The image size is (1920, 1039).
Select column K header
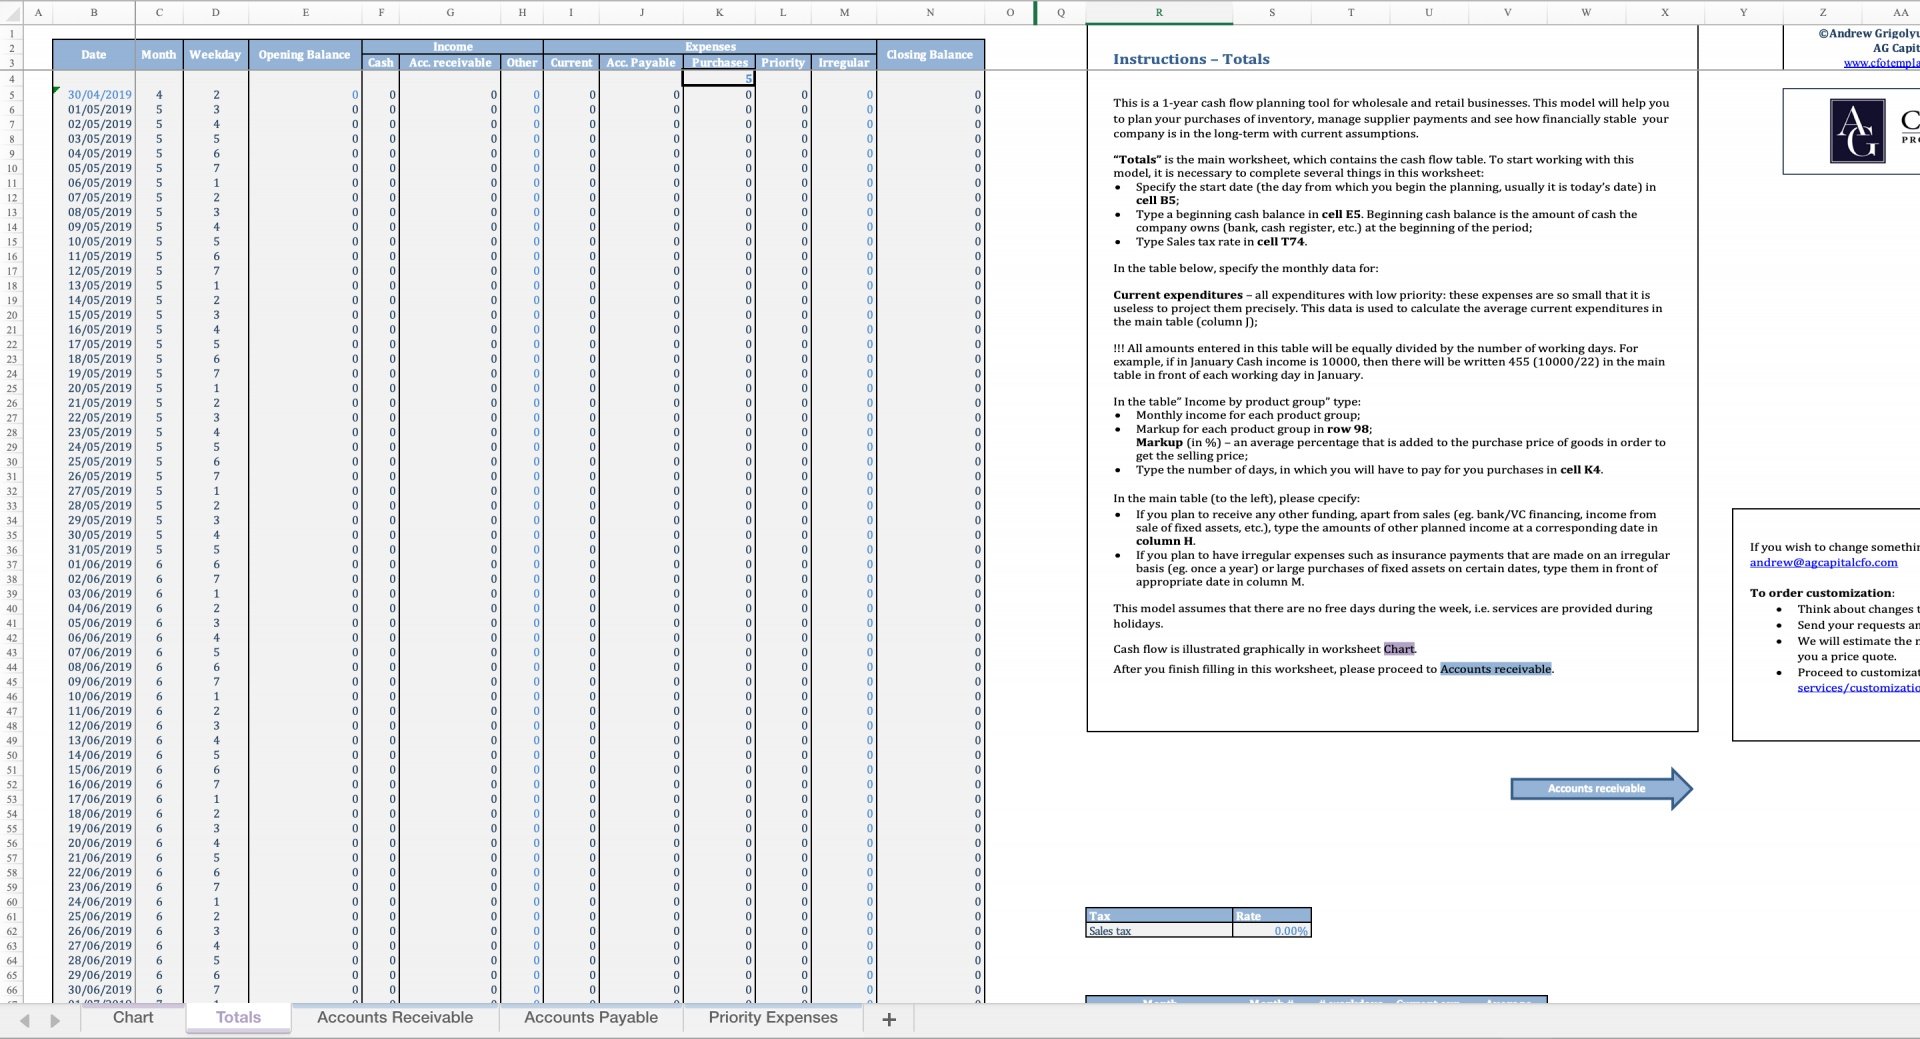coord(719,12)
